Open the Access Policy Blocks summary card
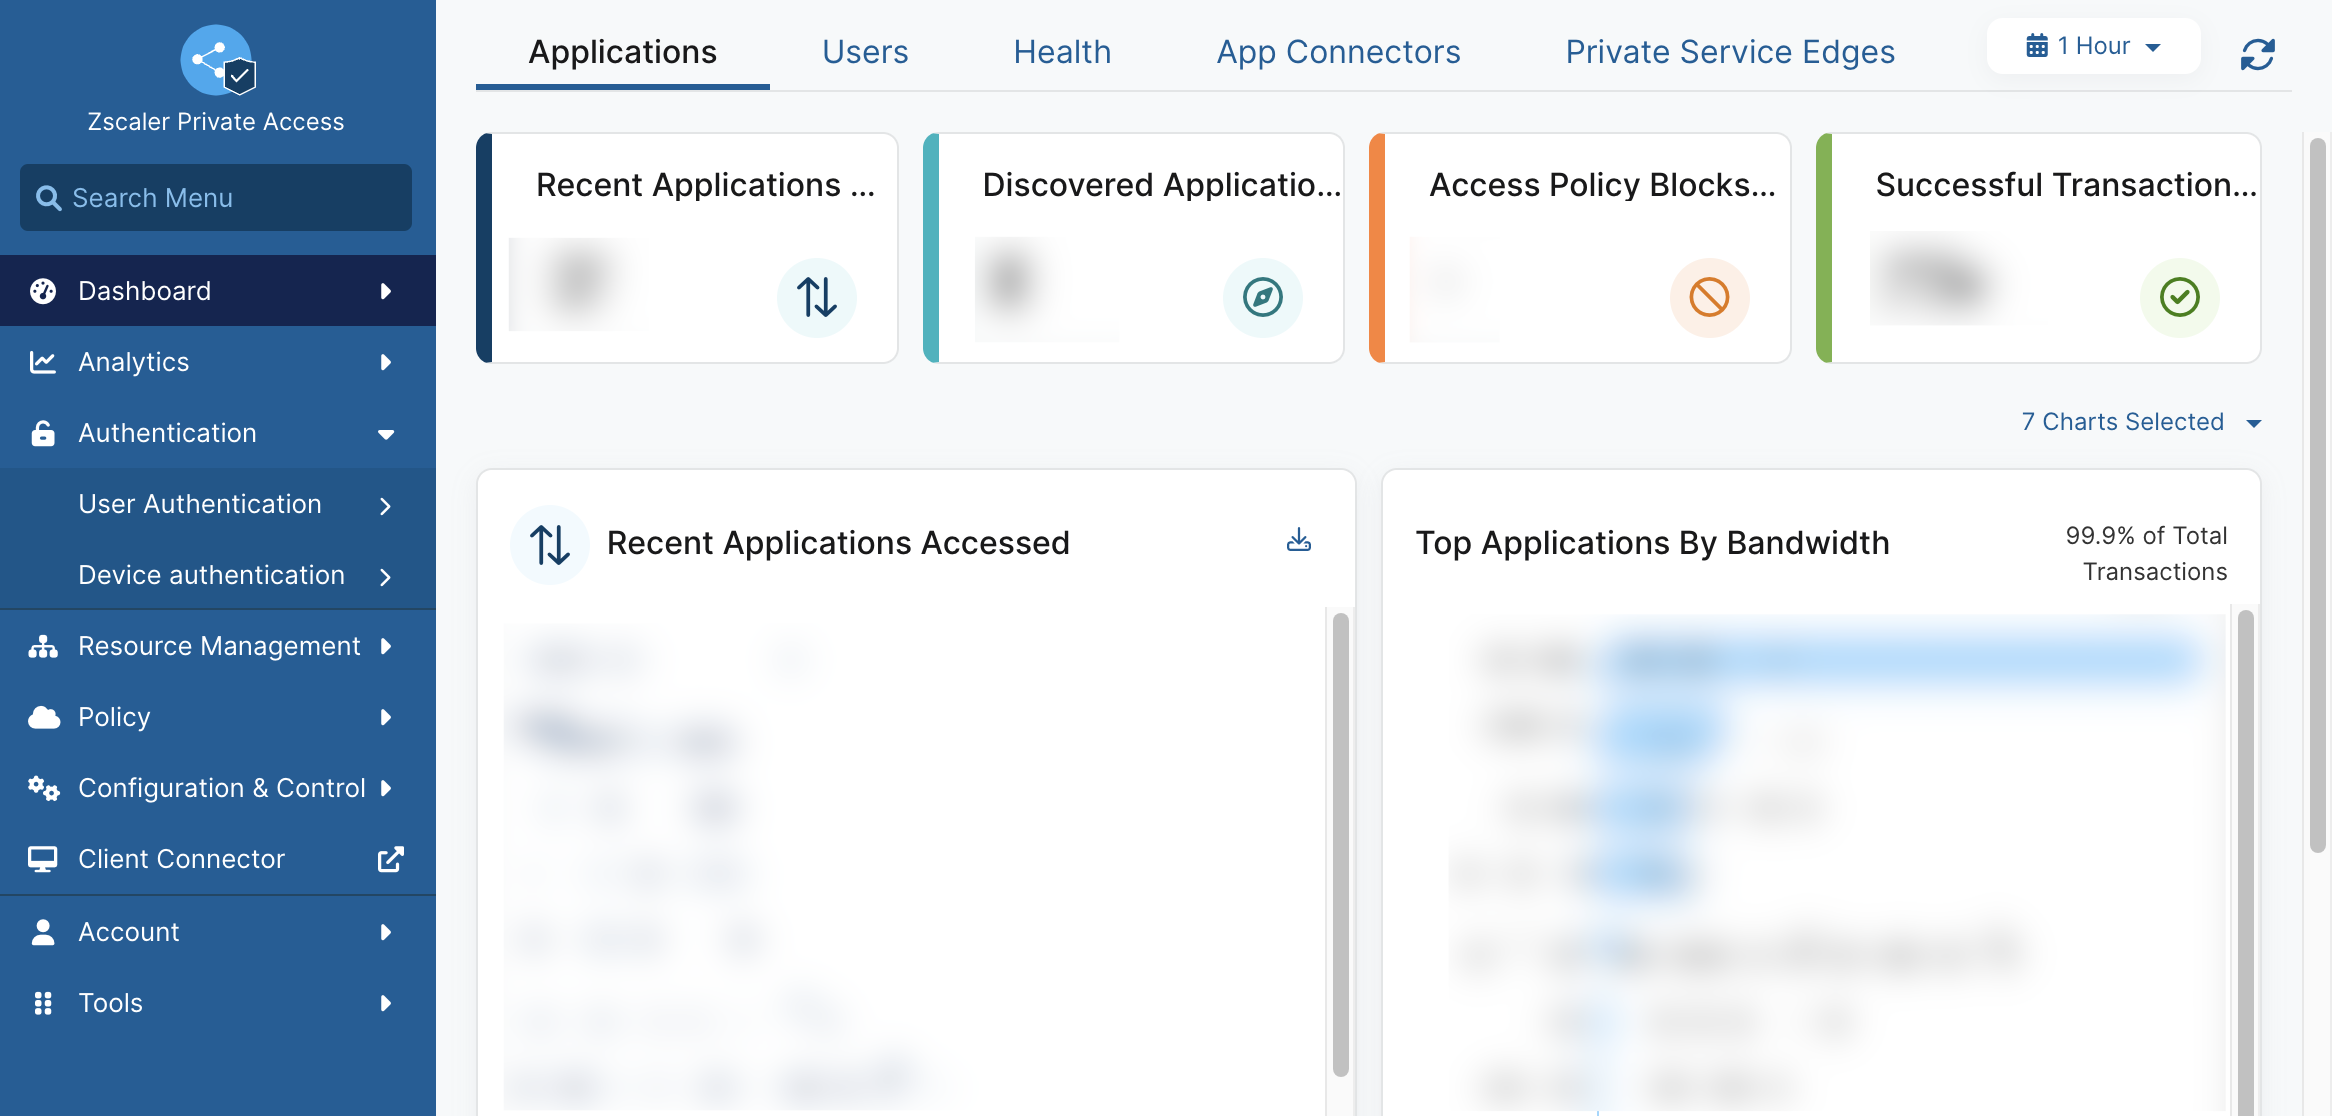 1580,248
